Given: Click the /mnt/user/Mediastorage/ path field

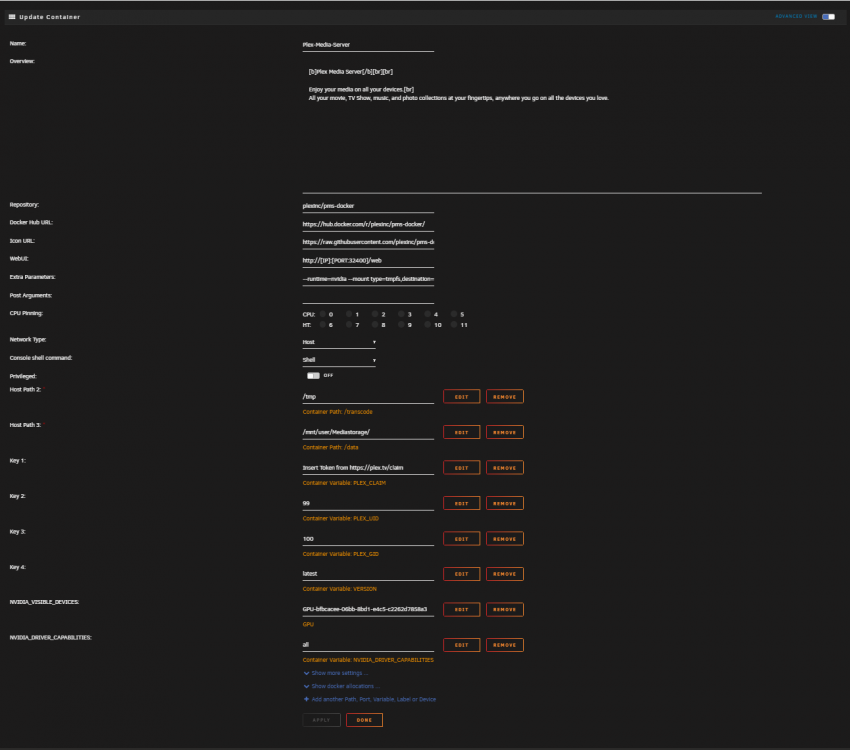Looking at the screenshot, I should click(x=368, y=432).
